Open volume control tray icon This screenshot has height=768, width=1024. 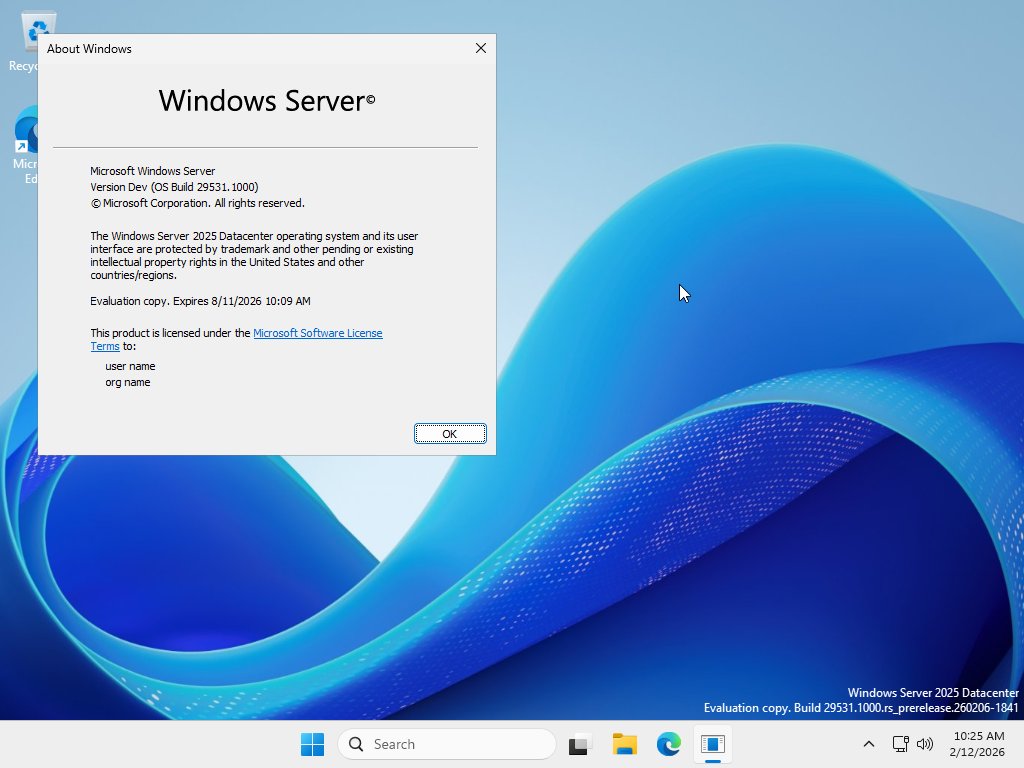pyautogui.click(x=925, y=744)
